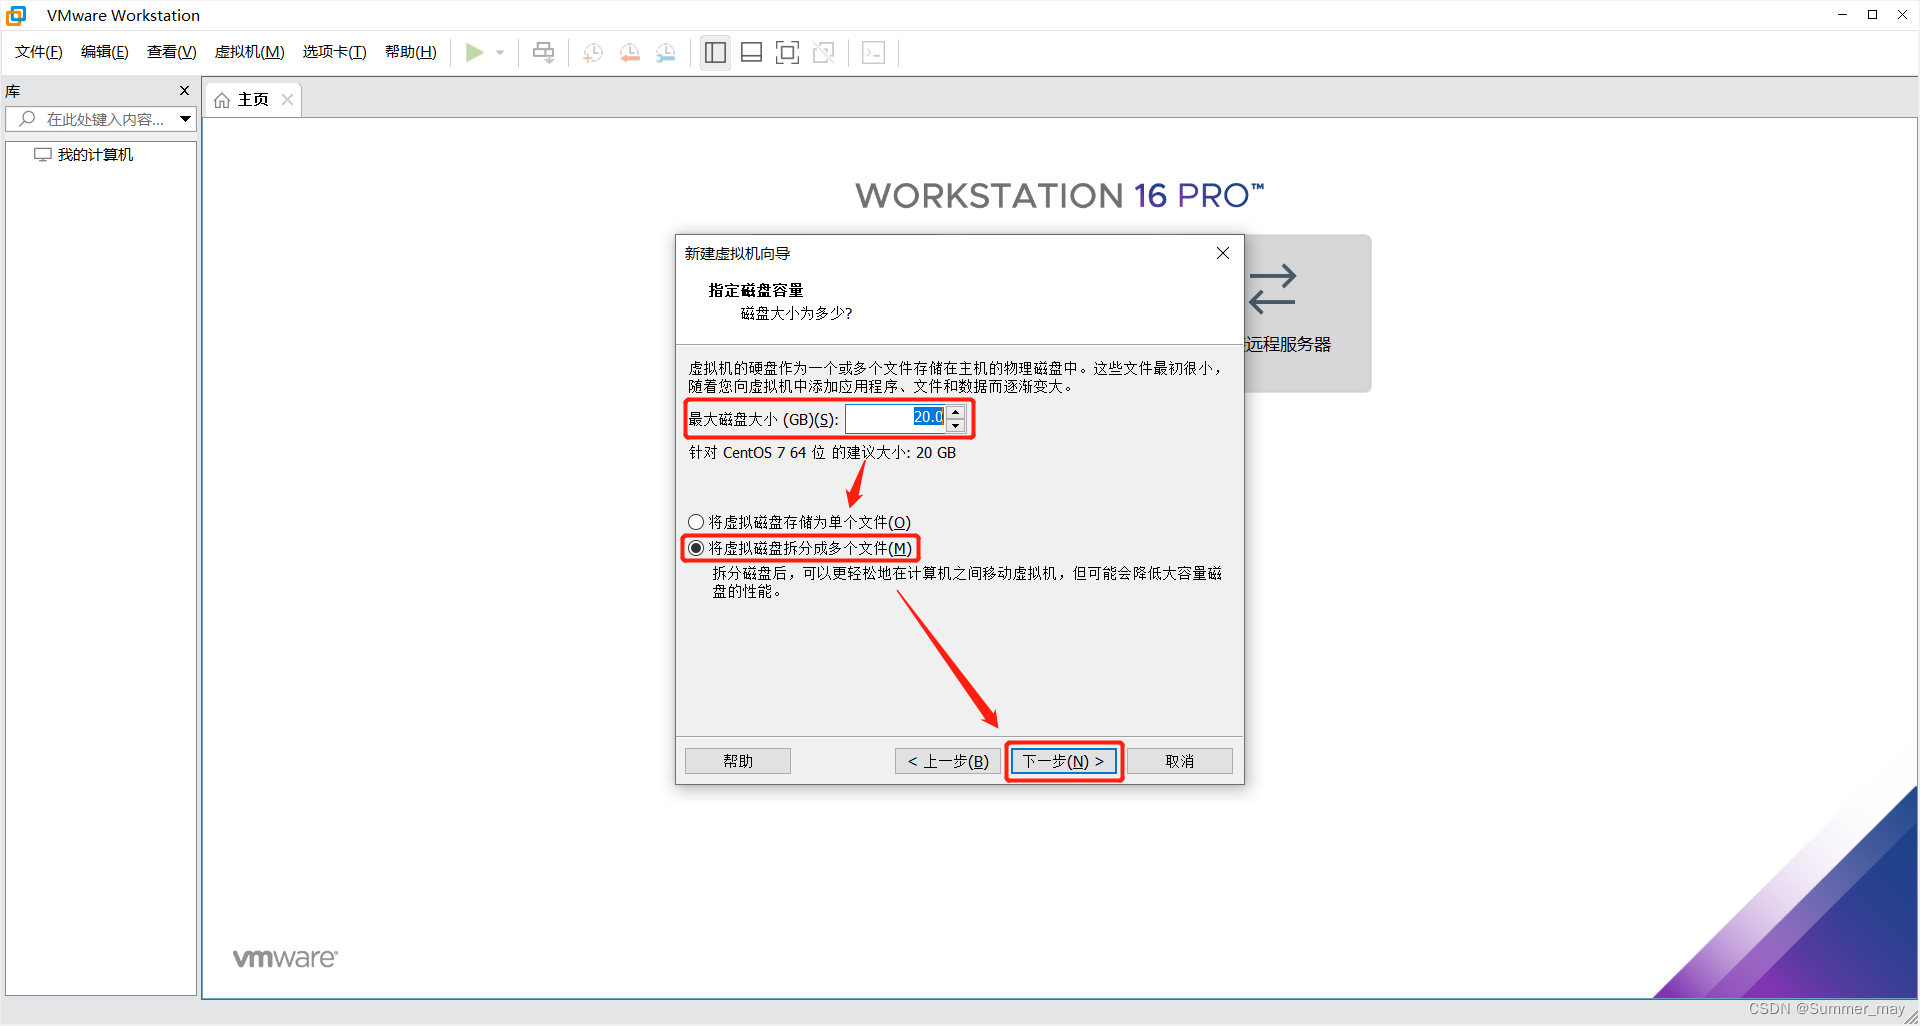Click the 帮助 button in the wizard
The width and height of the screenshot is (1920, 1026).
[x=738, y=761]
